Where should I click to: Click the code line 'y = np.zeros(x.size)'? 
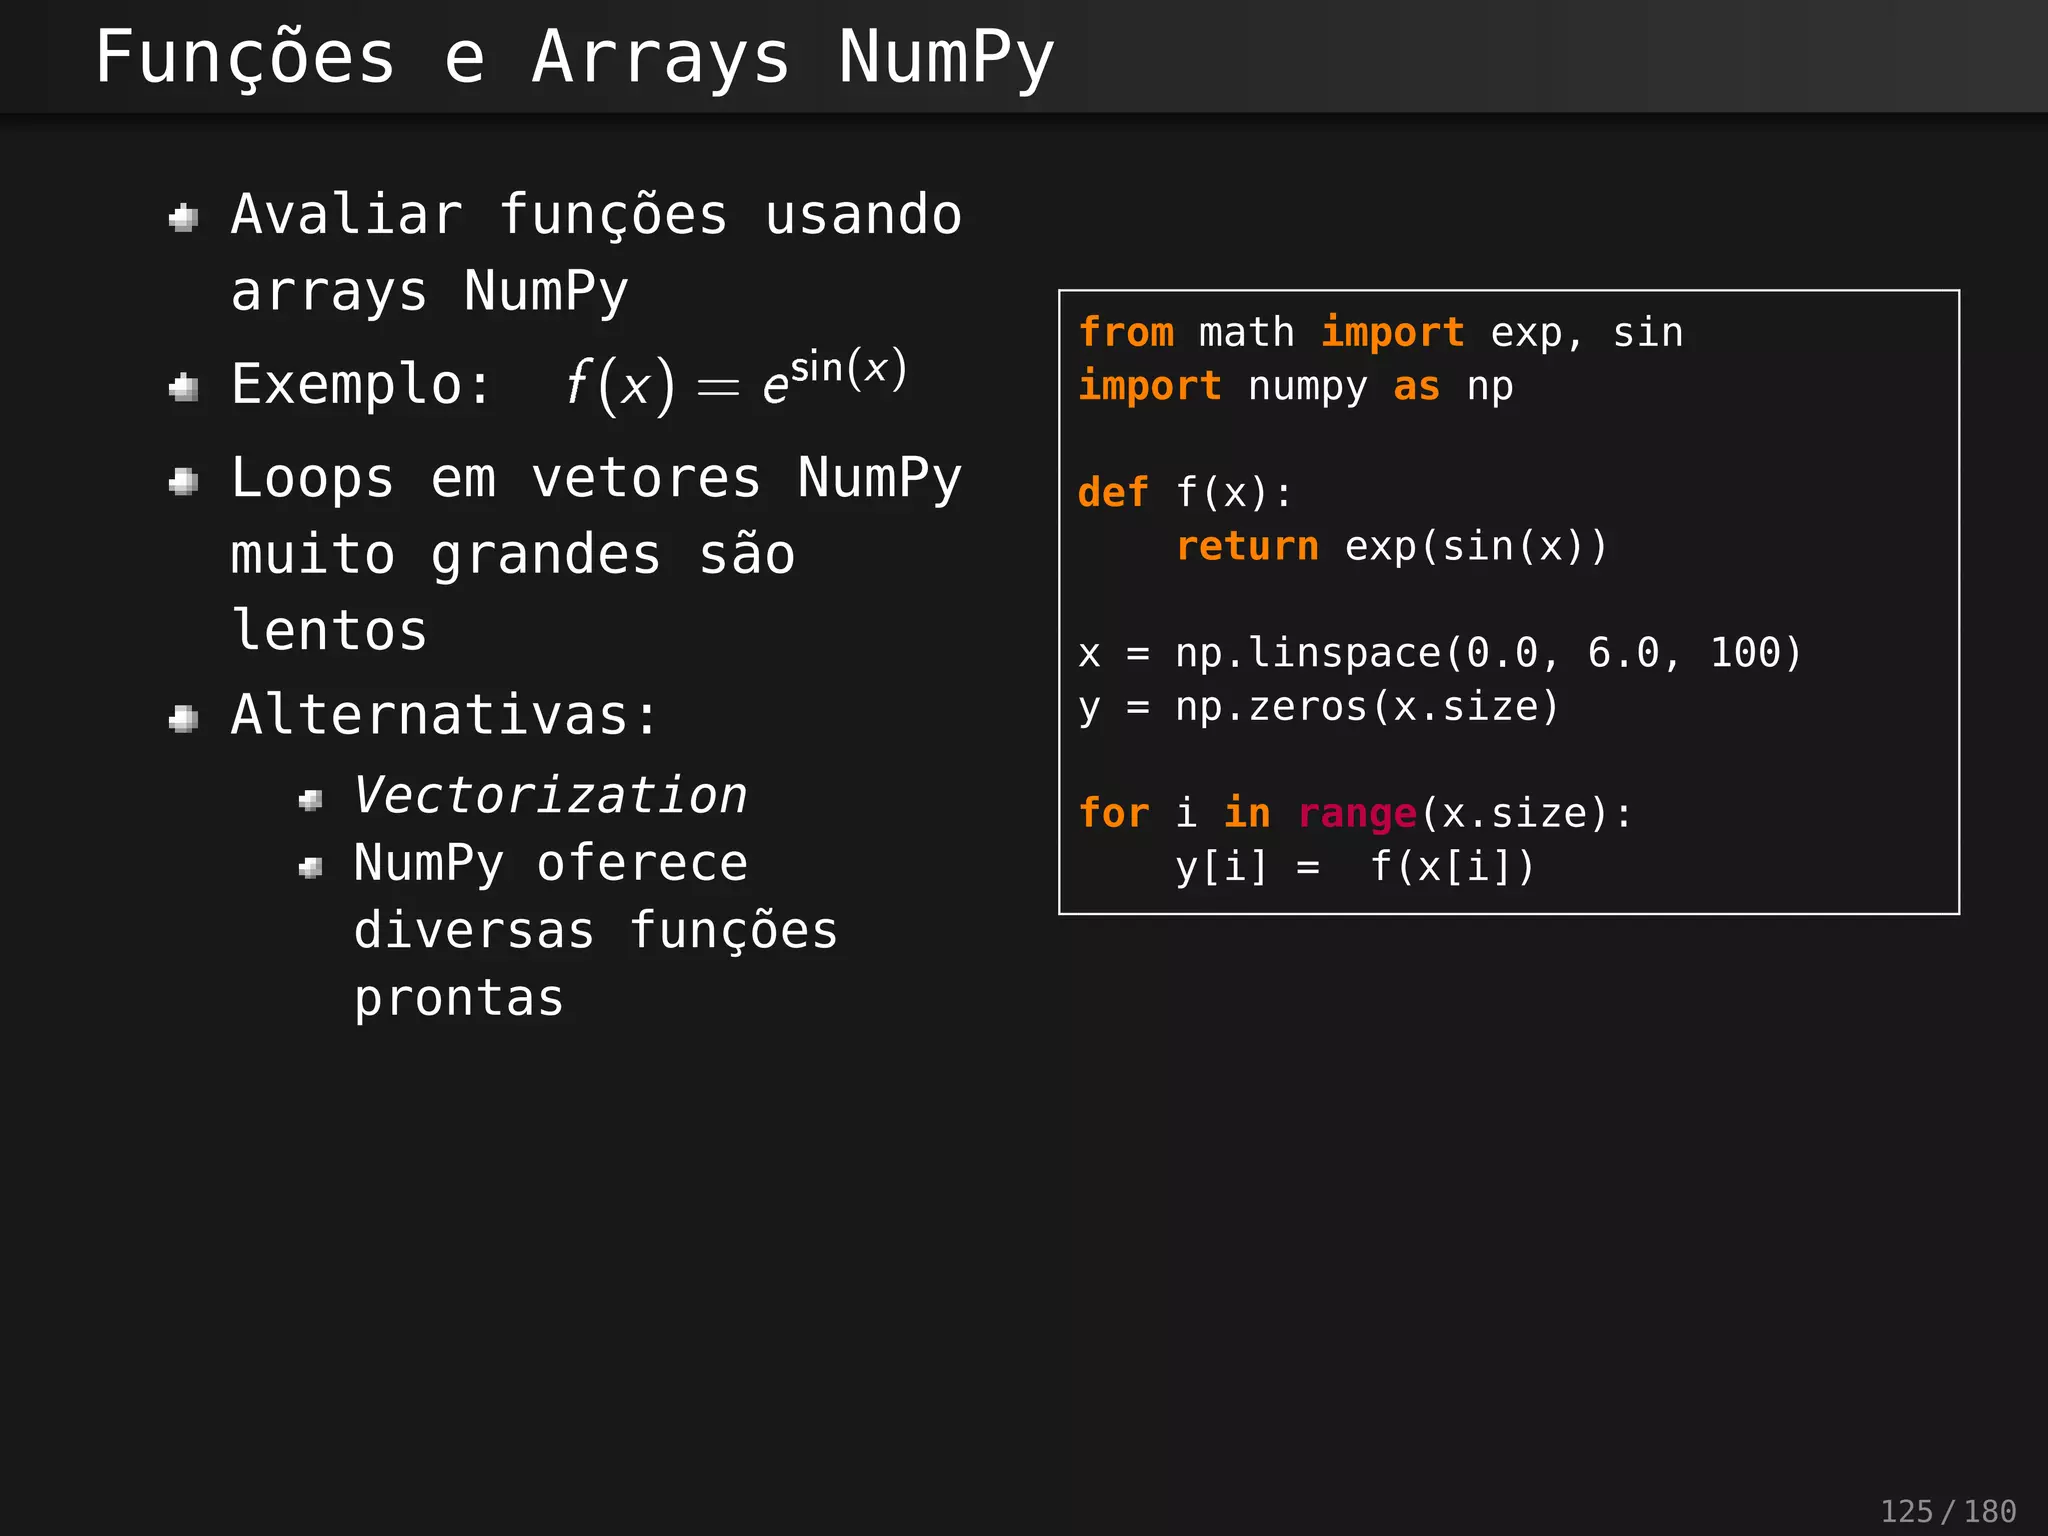pyautogui.click(x=1319, y=707)
